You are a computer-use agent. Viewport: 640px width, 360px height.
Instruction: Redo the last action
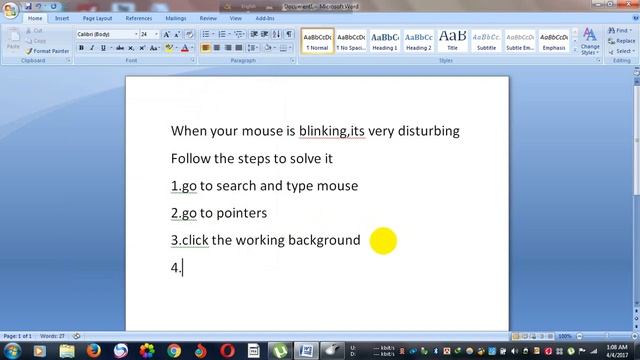tap(53, 6)
